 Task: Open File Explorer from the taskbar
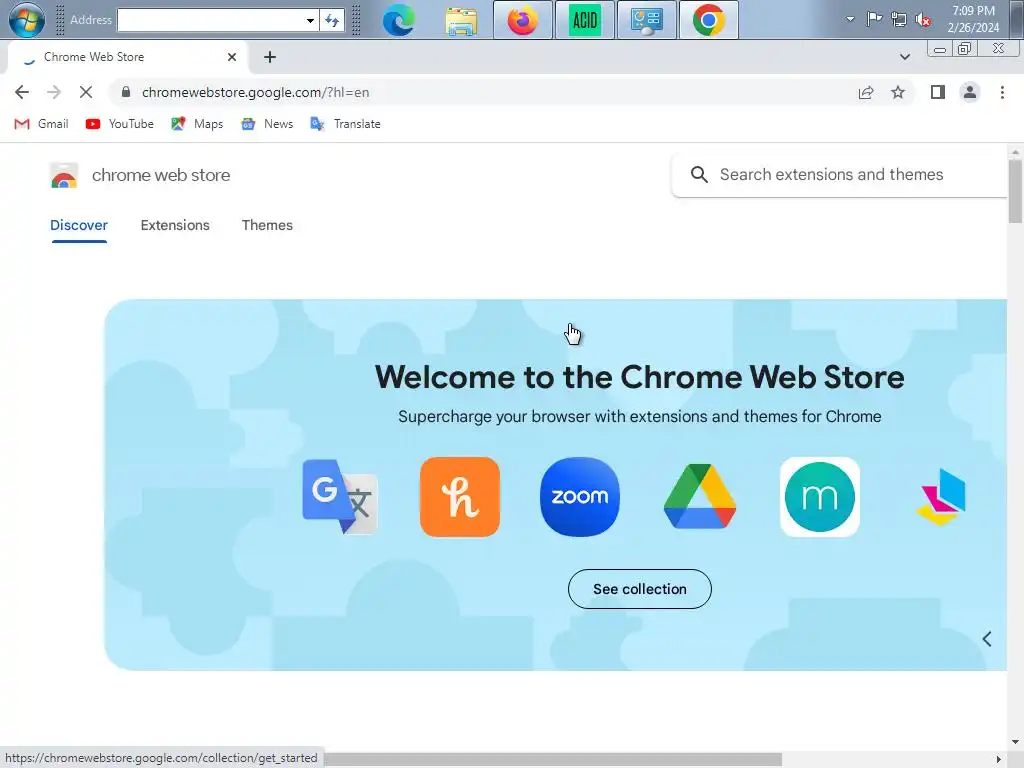pos(461,20)
